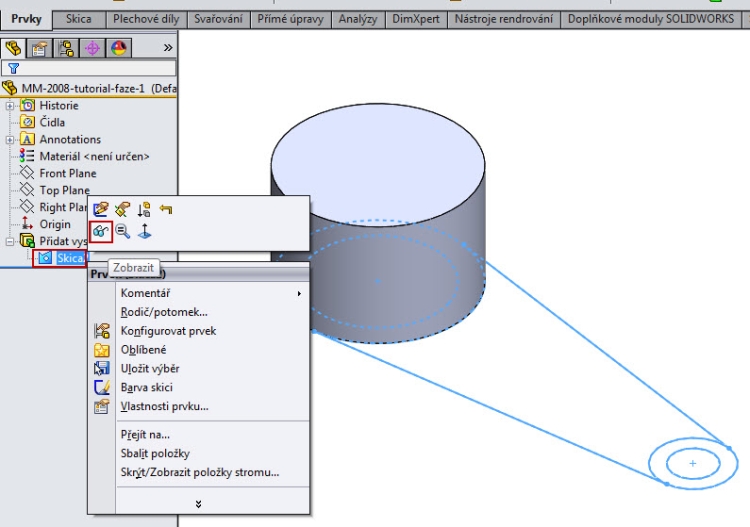The image size is (750, 527).
Task: Click the Annotations folder icon
Action: point(28,139)
